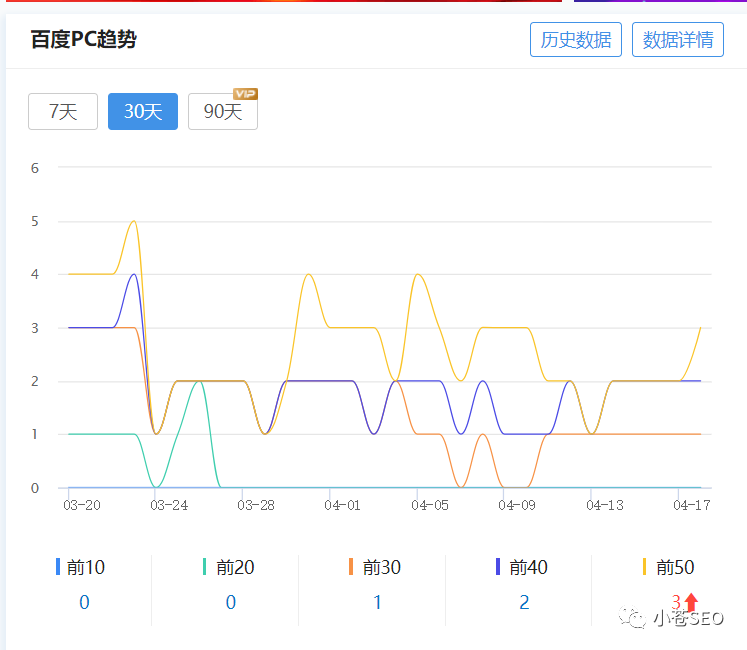Toggle the 前30 legend series
This screenshot has width=747, height=650.
(381, 567)
